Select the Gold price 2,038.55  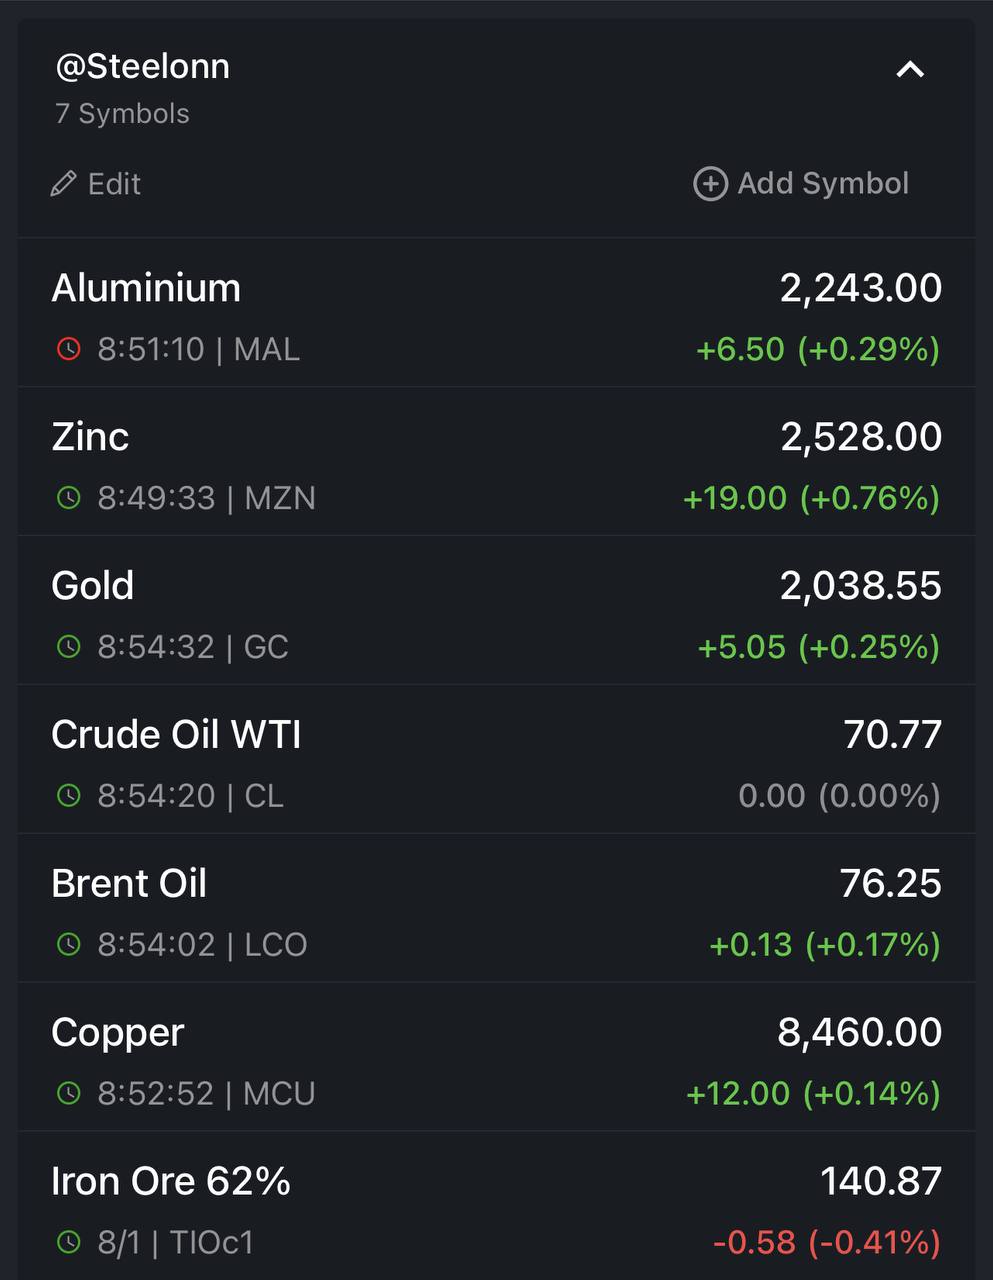coord(861,586)
